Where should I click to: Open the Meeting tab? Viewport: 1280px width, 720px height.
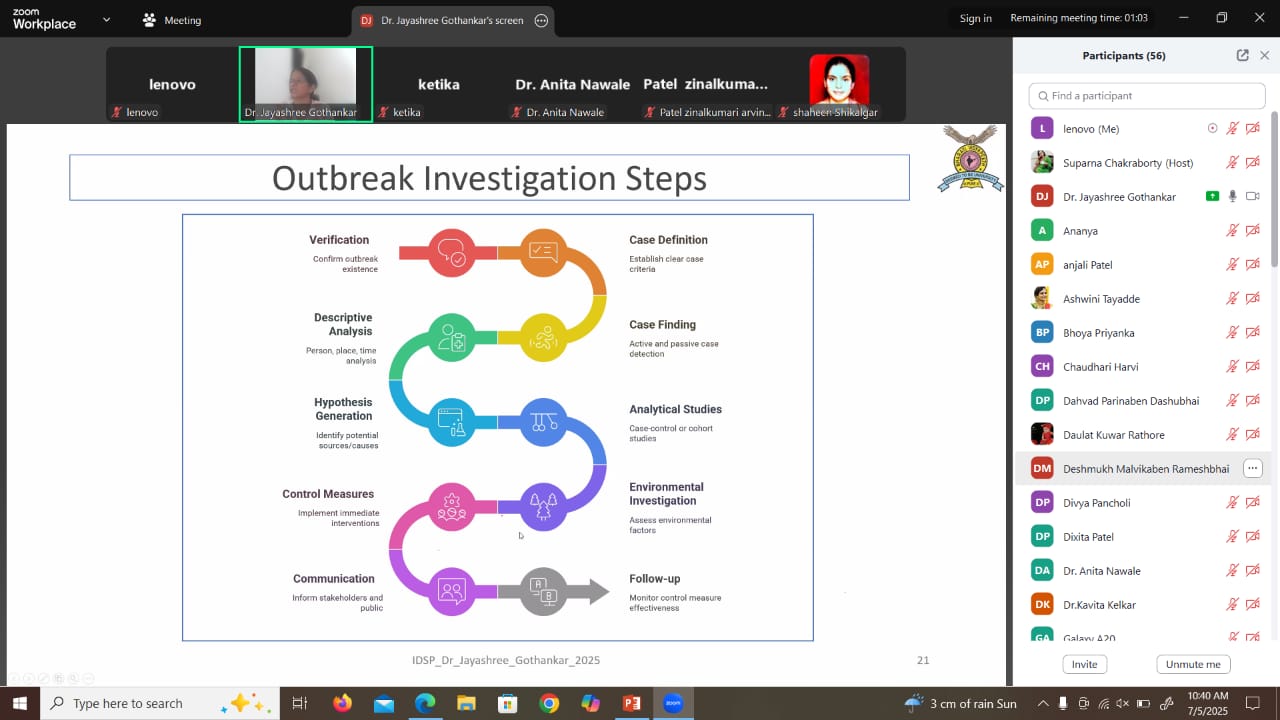click(x=171, y=20)
